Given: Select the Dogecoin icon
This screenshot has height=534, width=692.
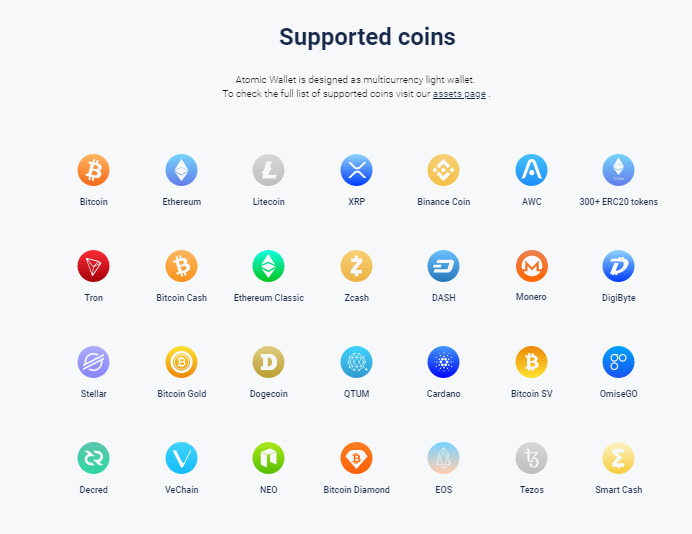Looking at the screenshot, I should click(268, 362).
